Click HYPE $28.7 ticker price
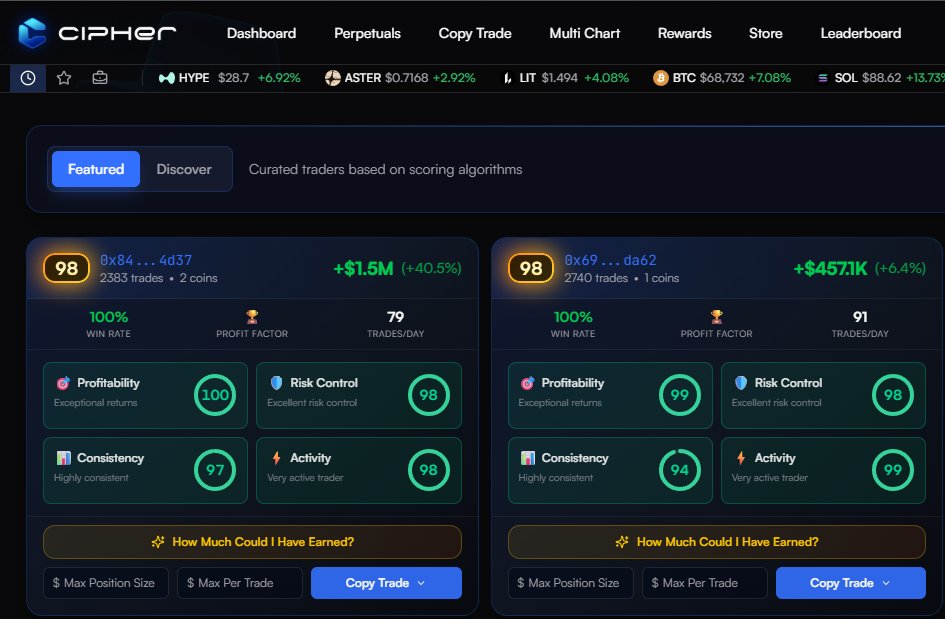Viewport: 945px width, 619px height. (233, 78)
